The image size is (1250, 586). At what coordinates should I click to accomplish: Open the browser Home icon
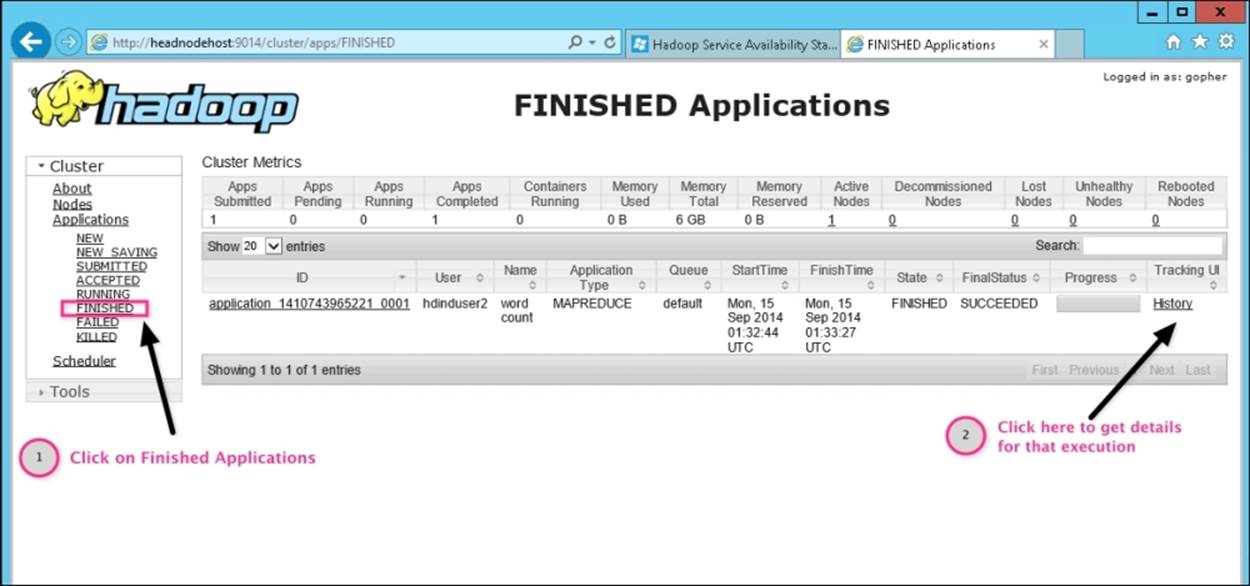click(1173, 42)
